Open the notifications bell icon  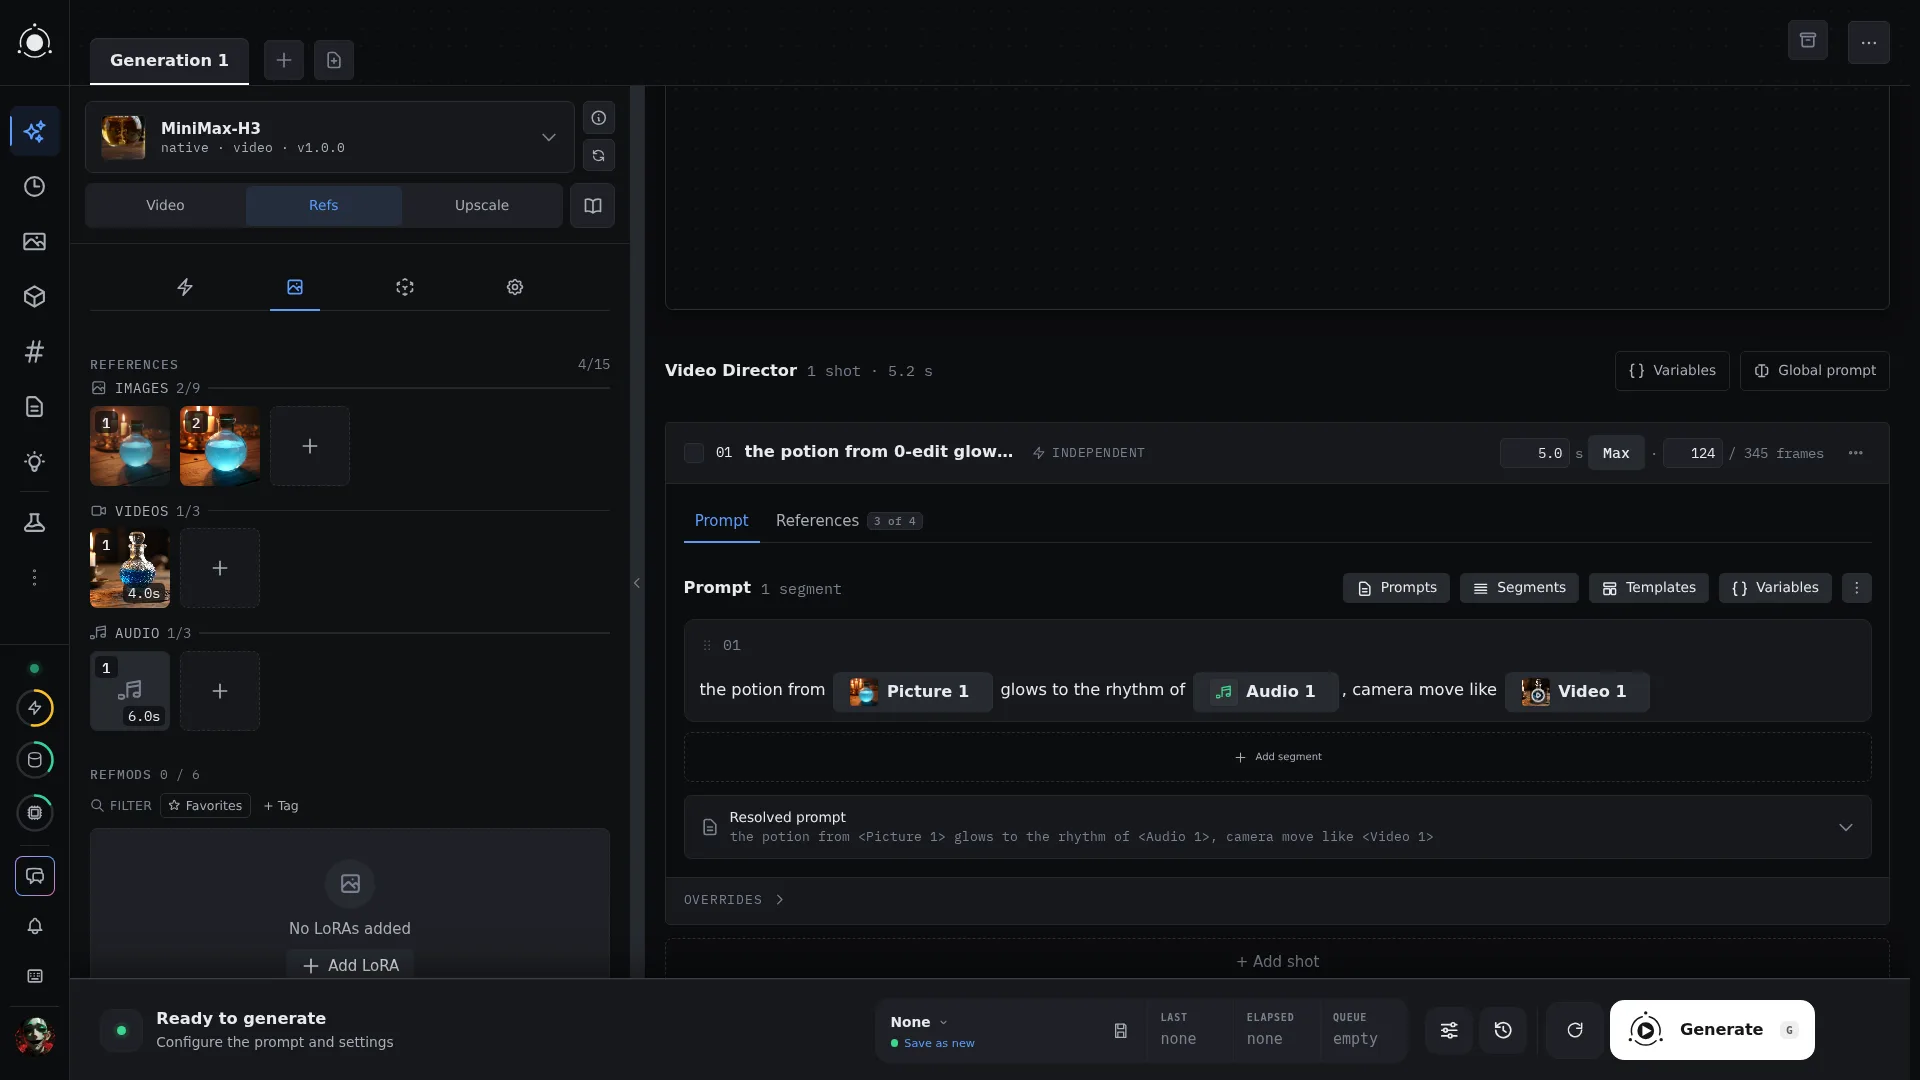point(34,926)
